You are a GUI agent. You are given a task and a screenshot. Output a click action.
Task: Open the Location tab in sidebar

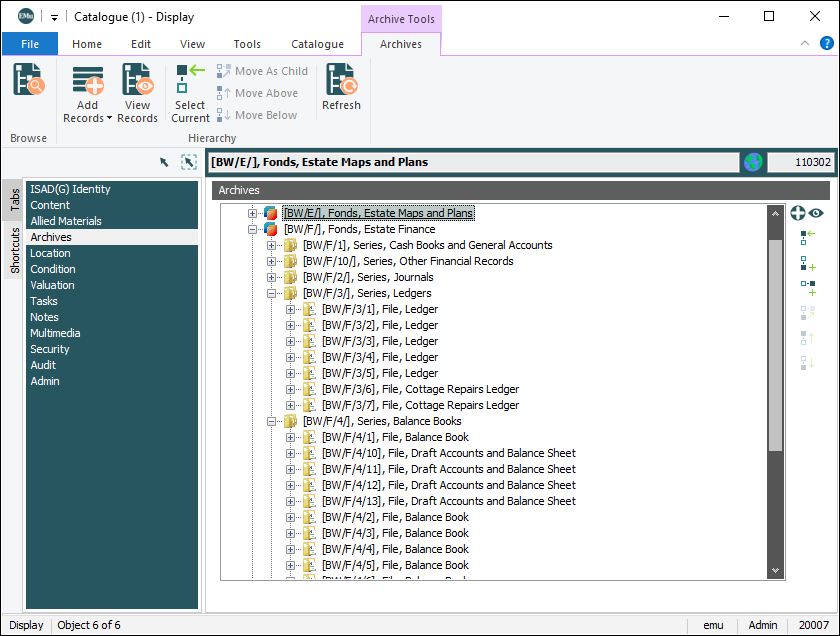50,253
